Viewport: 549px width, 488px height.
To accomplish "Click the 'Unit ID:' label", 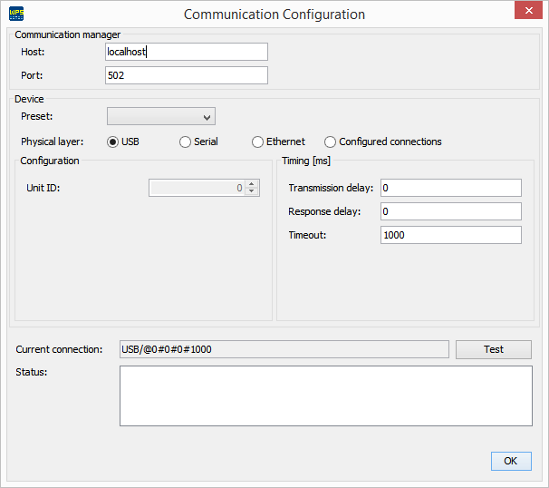I will [x=43, y=188].
